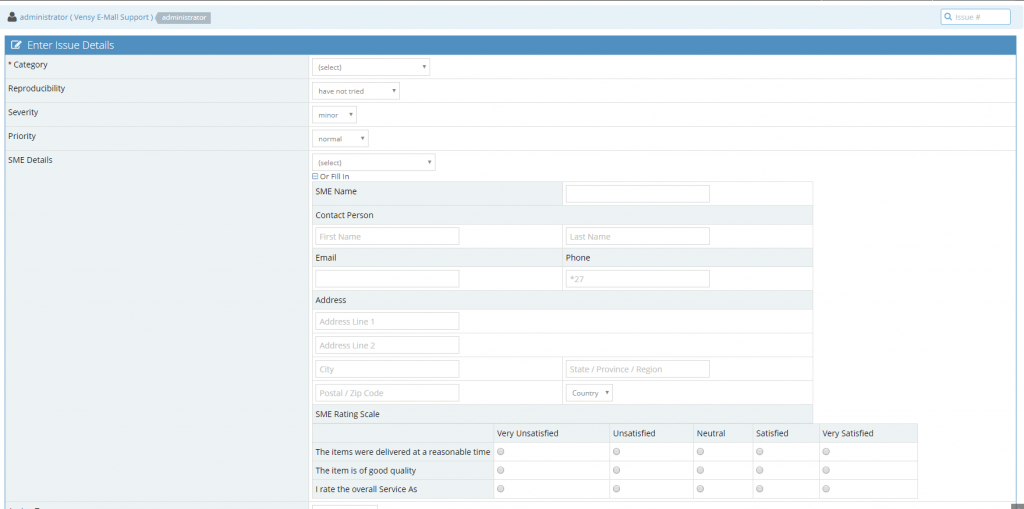Open the SME Details select dropdown
The image size is (1024, 509).
point(373,162)
